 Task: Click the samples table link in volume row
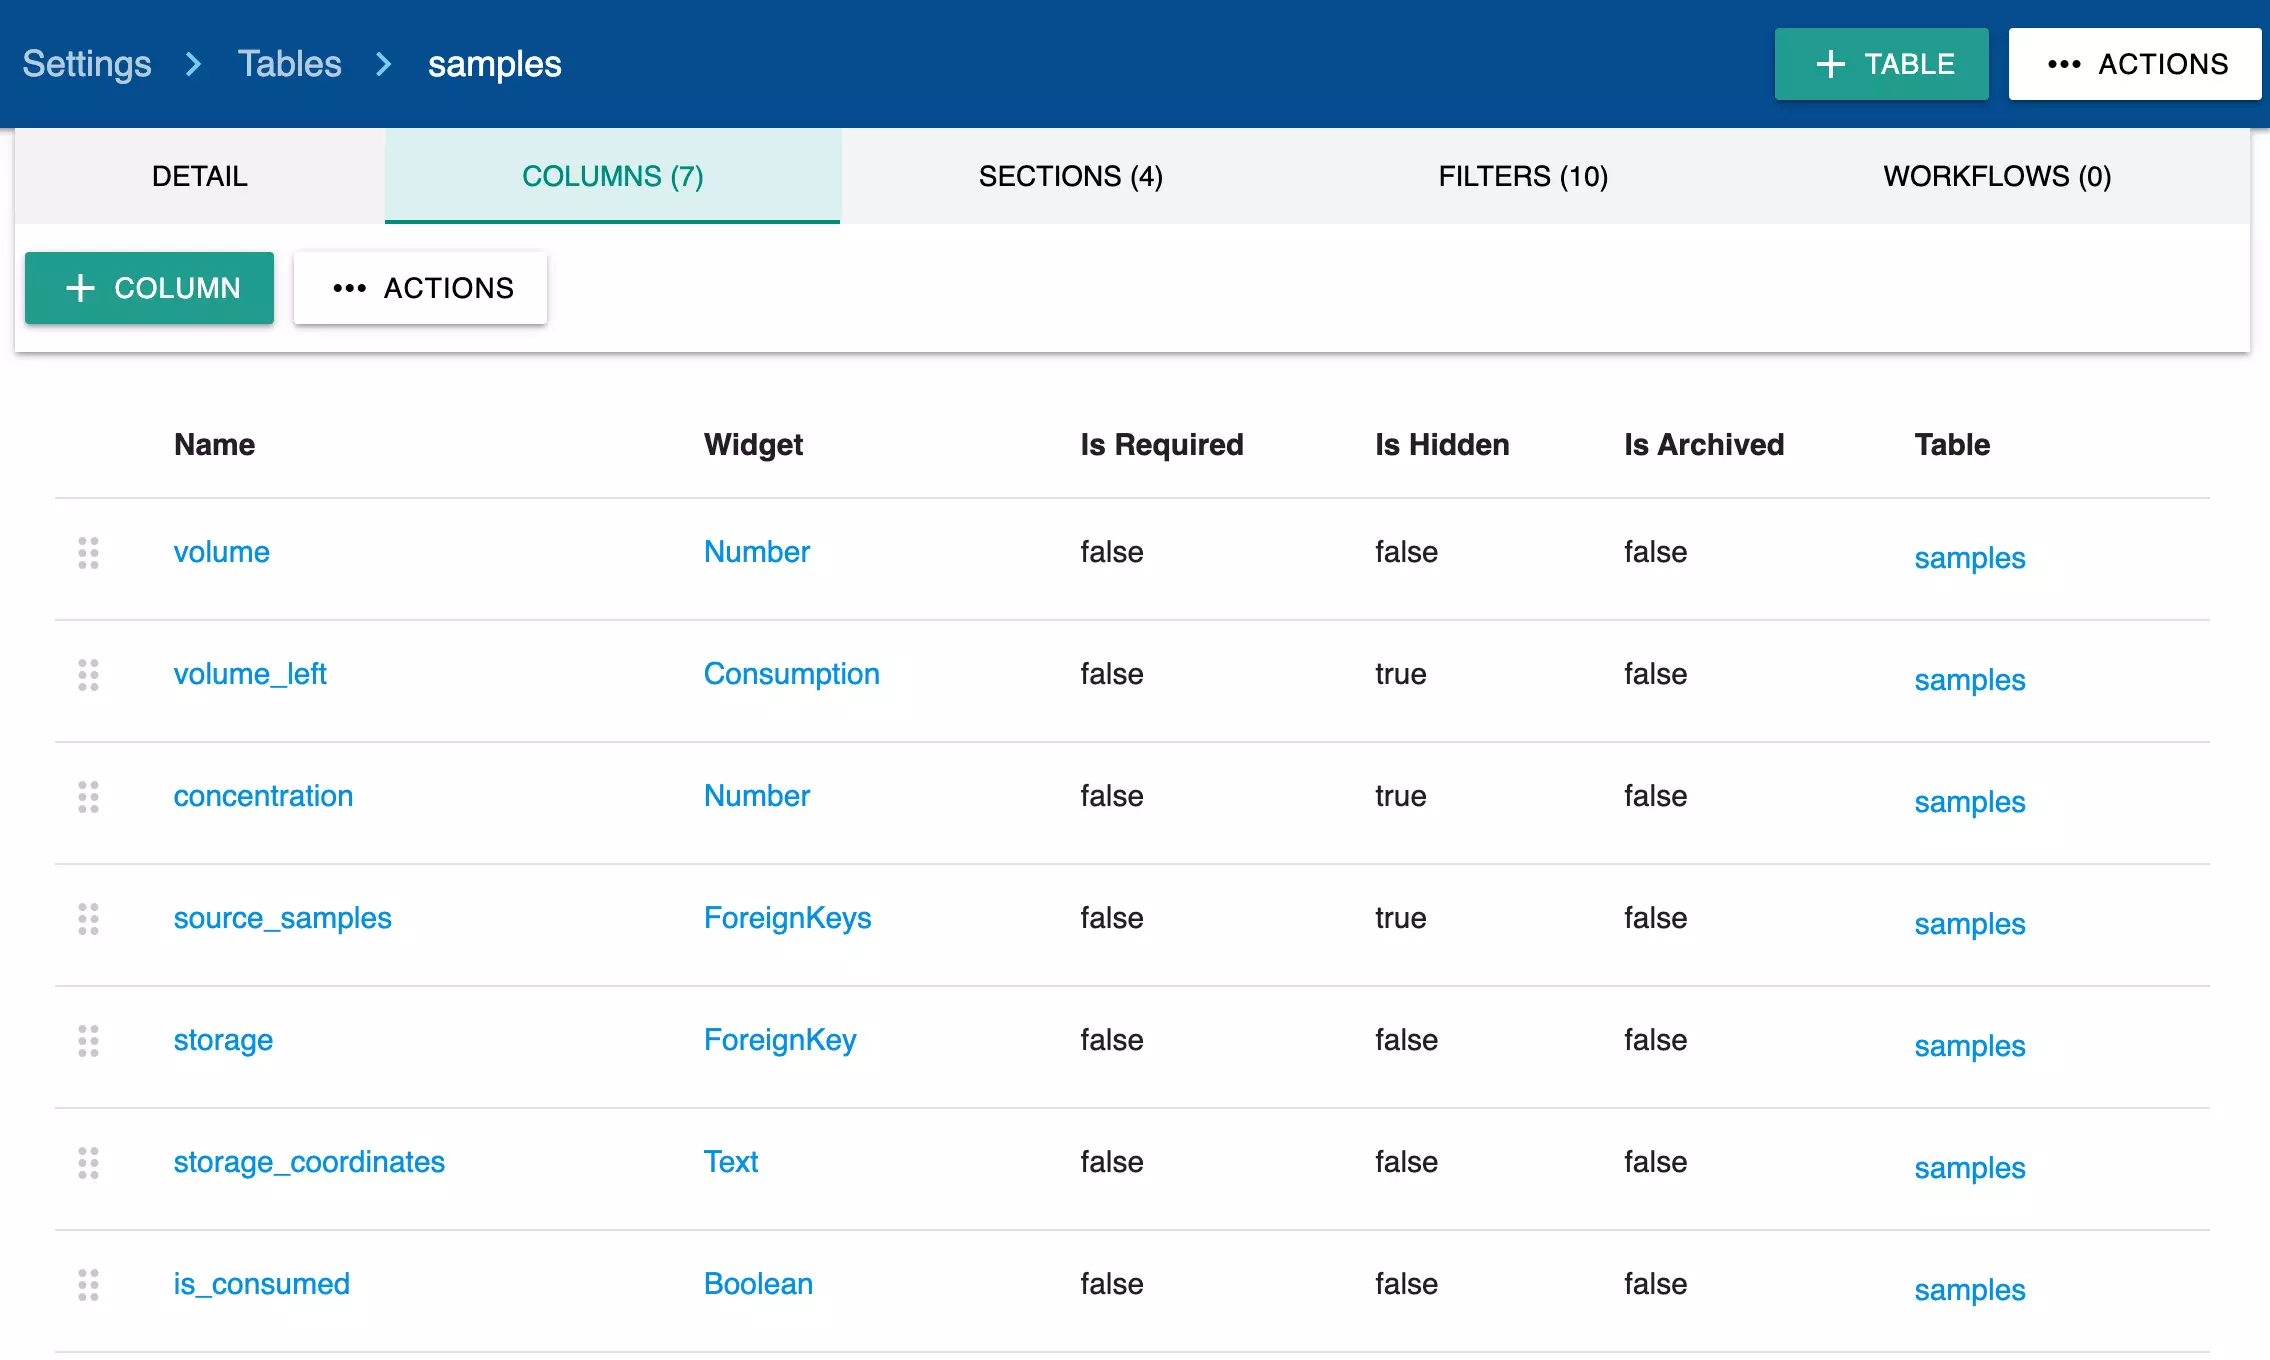(1970, 558)
